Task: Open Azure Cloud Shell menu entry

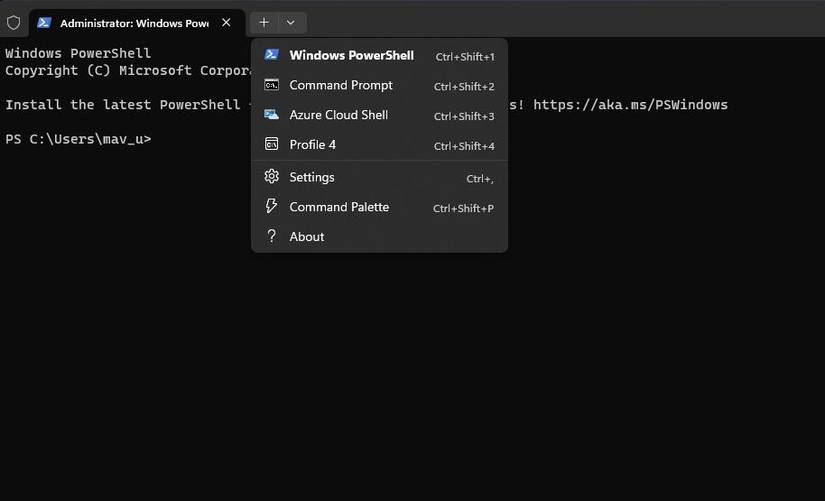Action: (x=338, y=115)
